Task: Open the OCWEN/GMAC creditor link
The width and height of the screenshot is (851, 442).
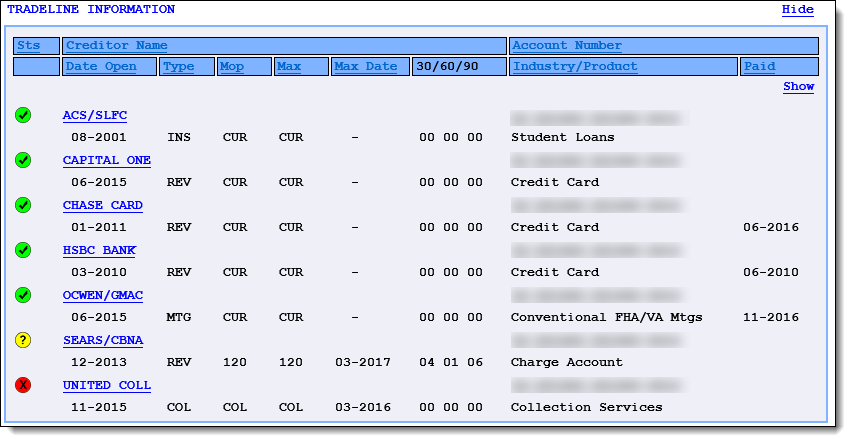Action: [103, 295]
